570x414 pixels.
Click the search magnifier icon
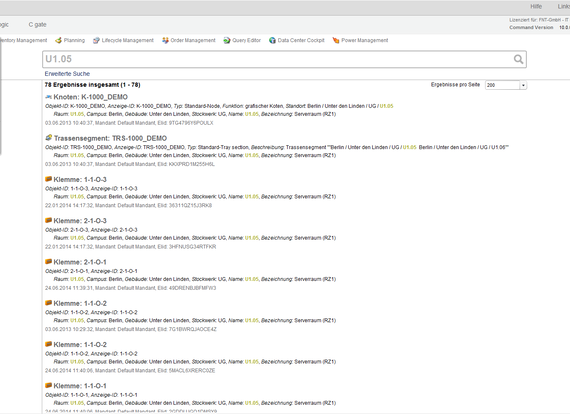(x=518, y=59)
